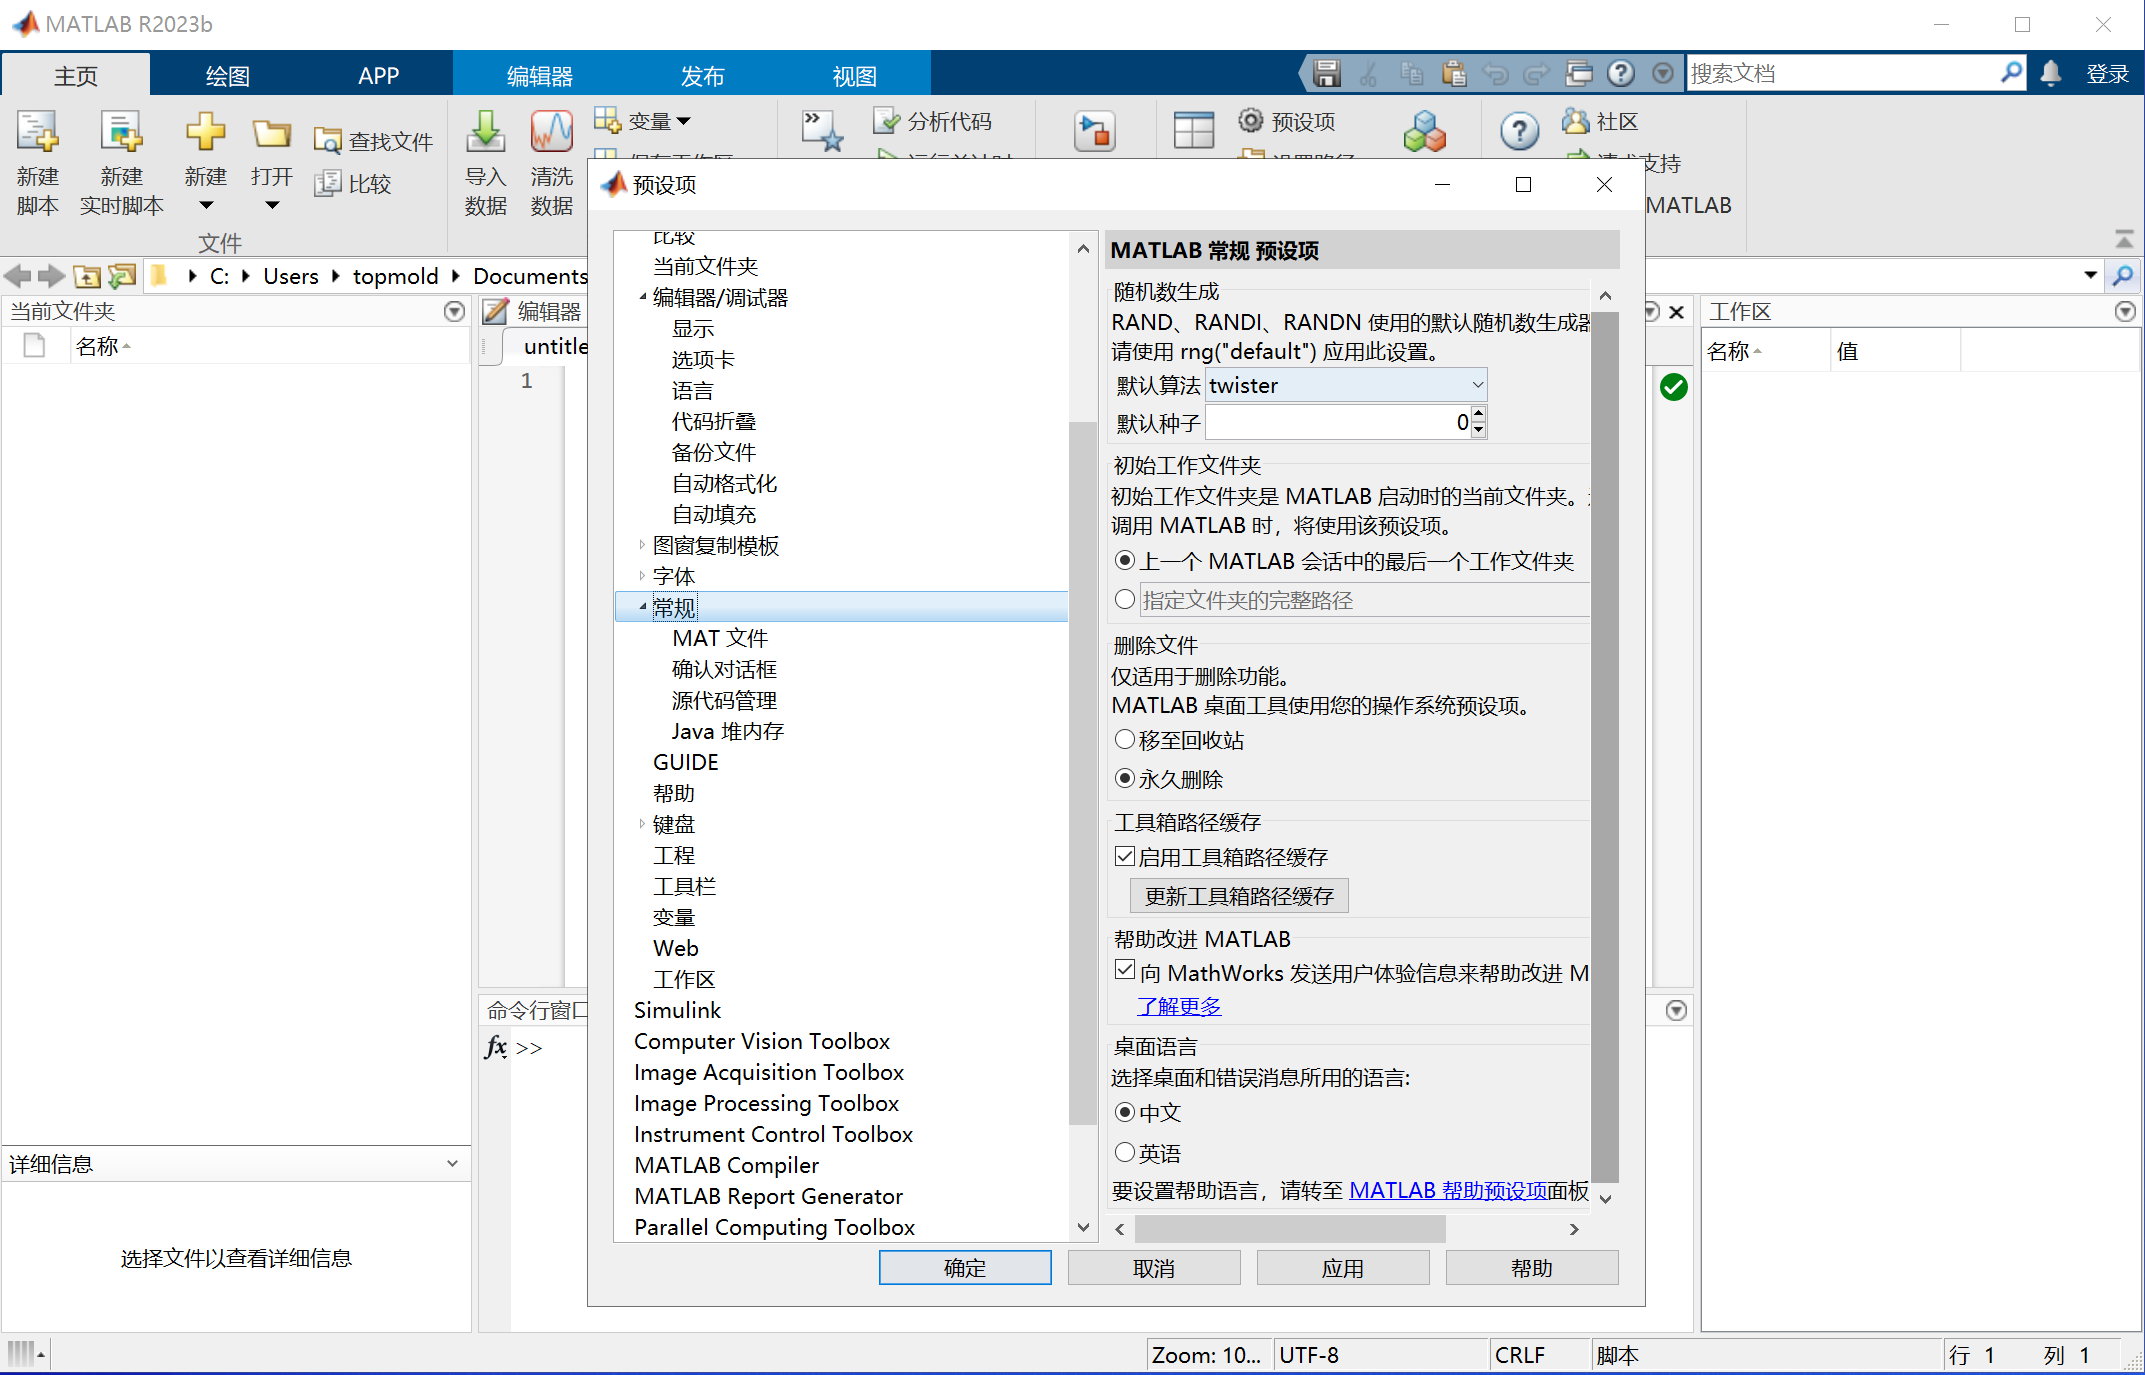Click the Paste icon in quick access bar
Screen dimensions: 2145x1375
(1453, 73)
